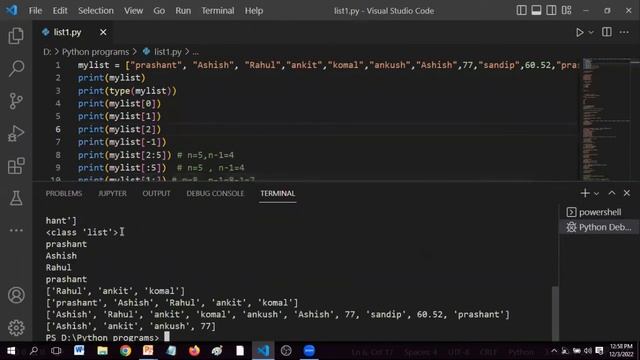Screen dimensions: 640x360
Task: Expand breadcrumb ellipsis after list1.py
Action: point(196,52)
